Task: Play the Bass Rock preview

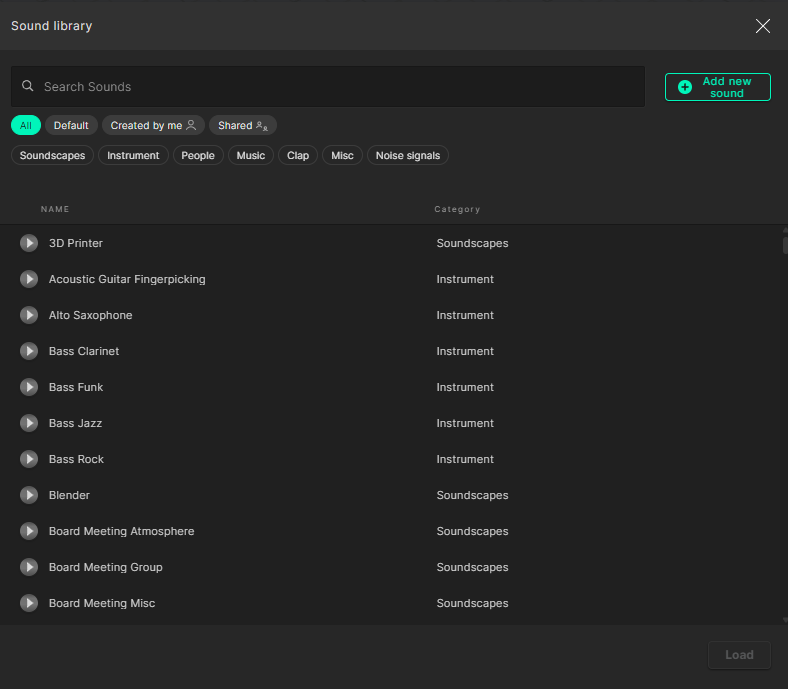Action: [x=29, y=459]
